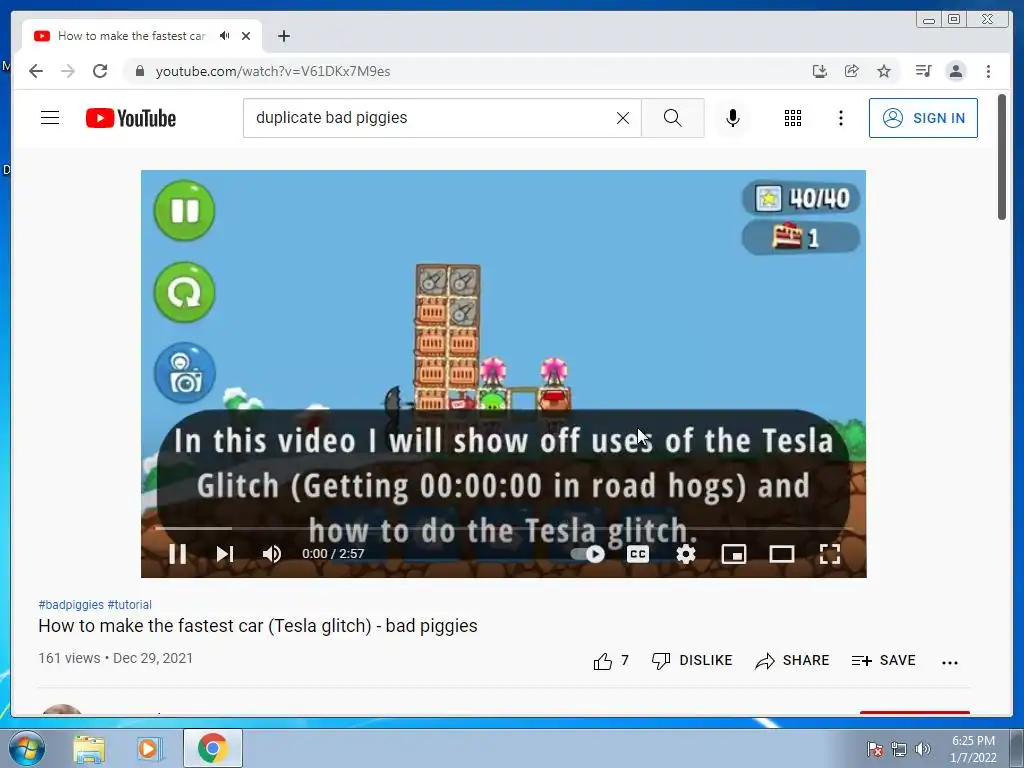The width and height of the screenshot is (1024, 768).
Task: Open Chrome profile avatar
Action: 955,71
